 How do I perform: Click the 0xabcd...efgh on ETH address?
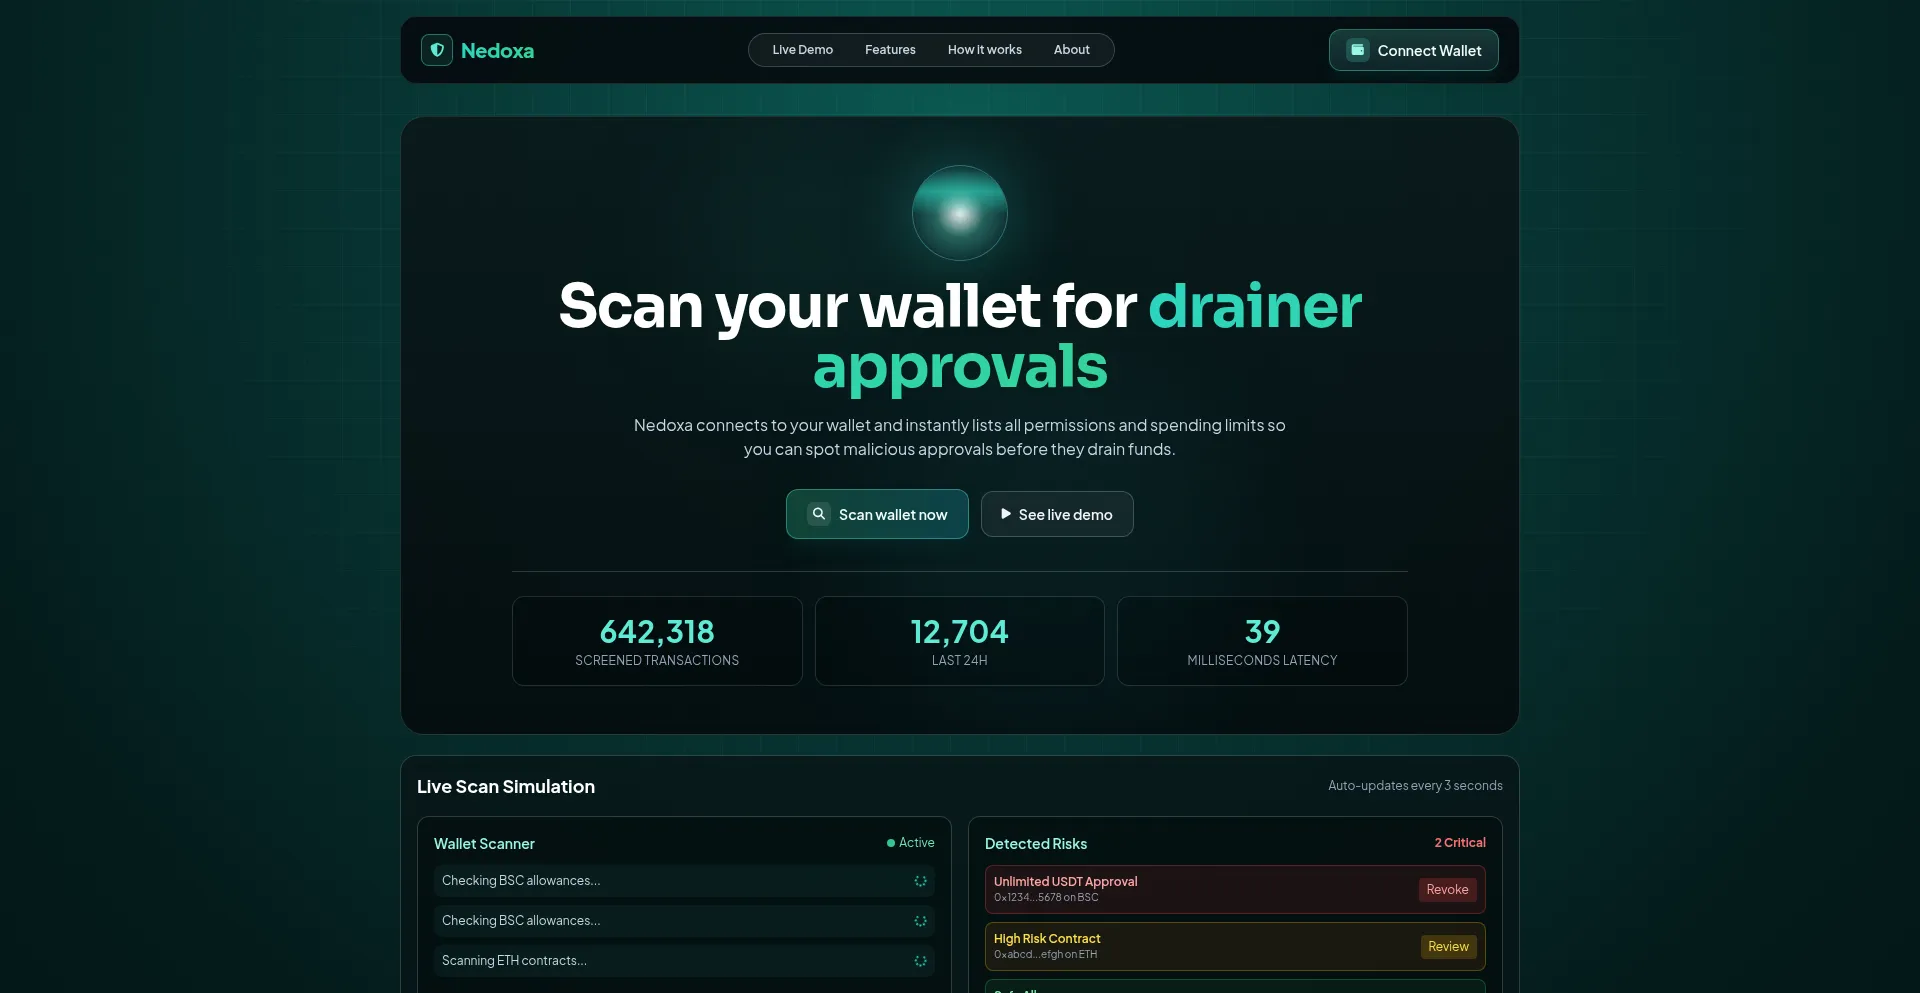[1045, 955]
